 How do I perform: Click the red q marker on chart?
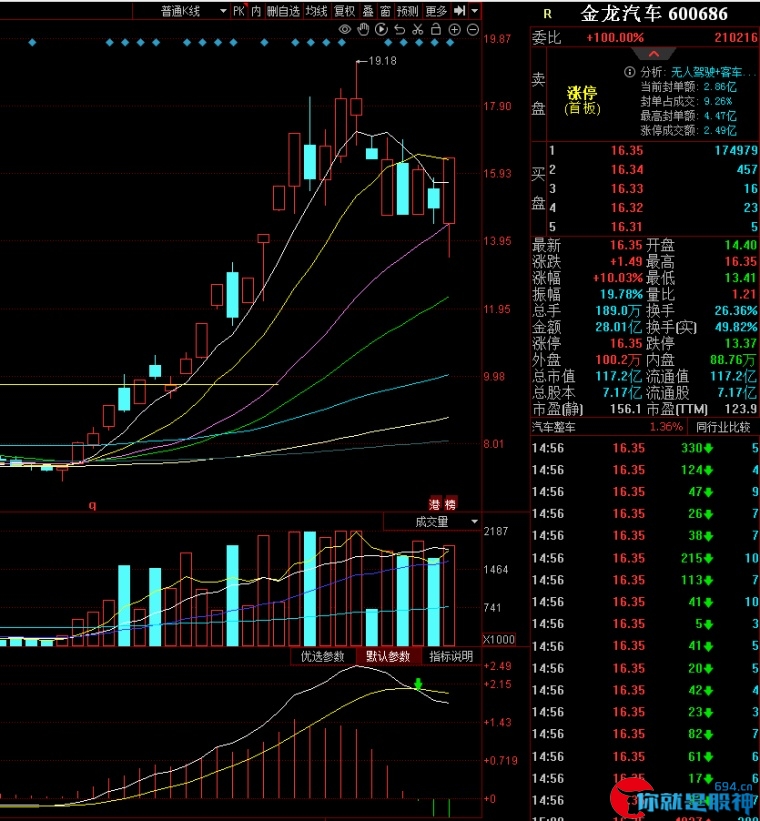tap(92, 506)
